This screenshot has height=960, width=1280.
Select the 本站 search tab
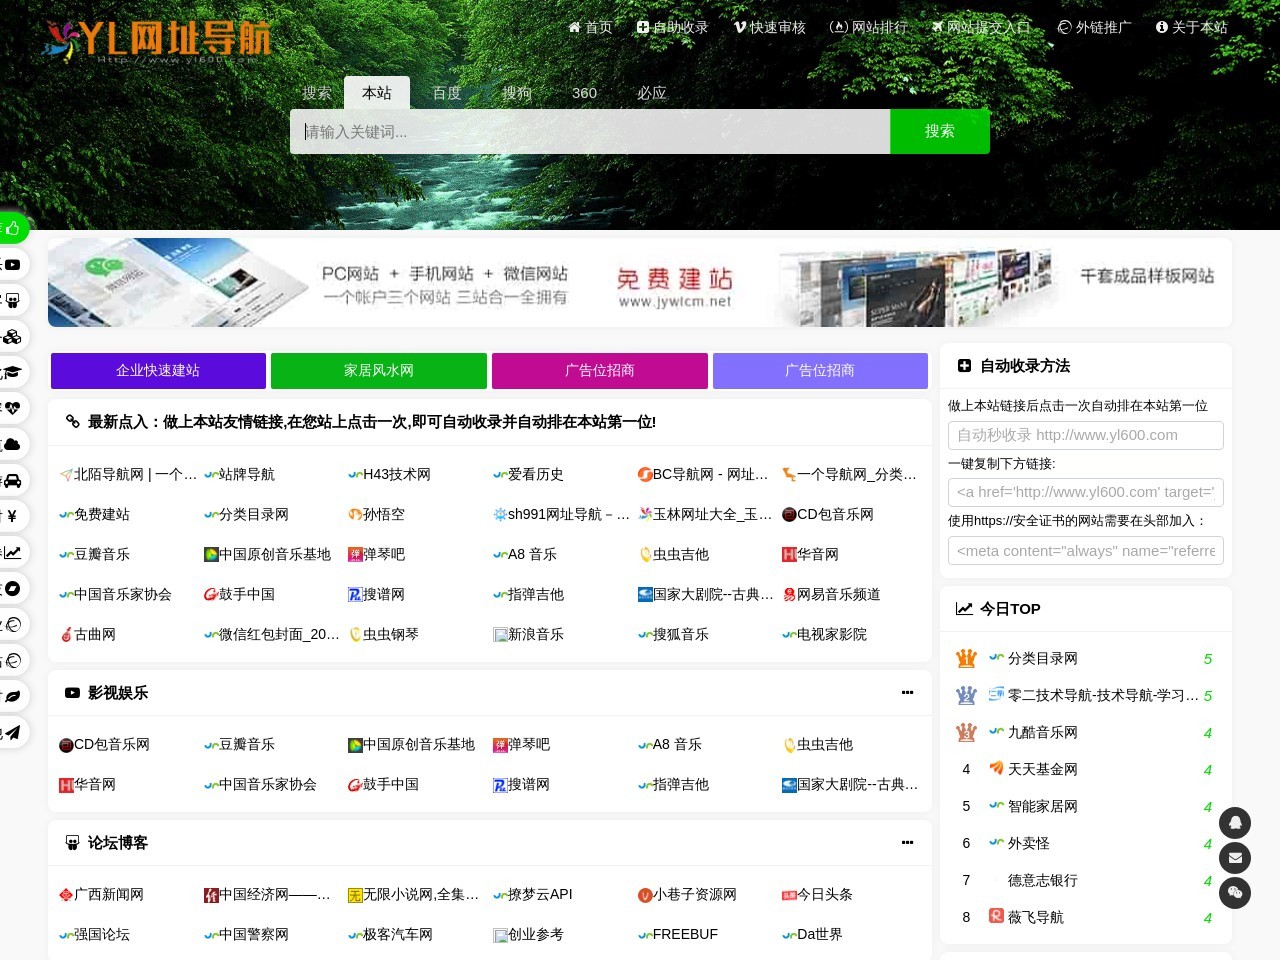coord(377,93)
